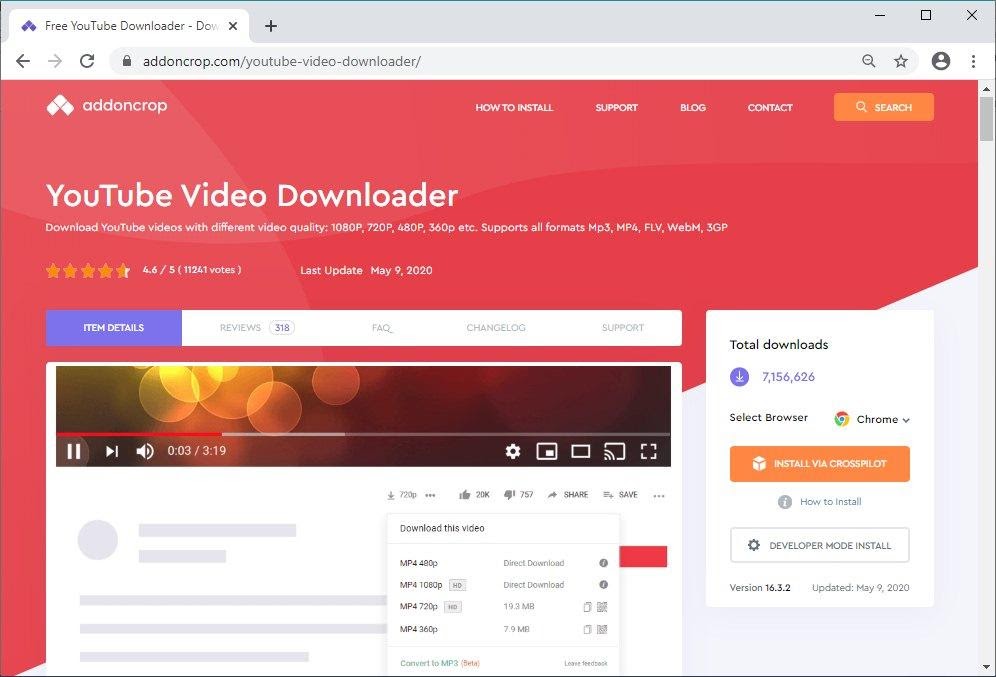Image resolution: width=996 pixels, height=677 pixels.
Task: Open the three dots after SAVE
Action: pyautogui.click(x=659, y=495)
